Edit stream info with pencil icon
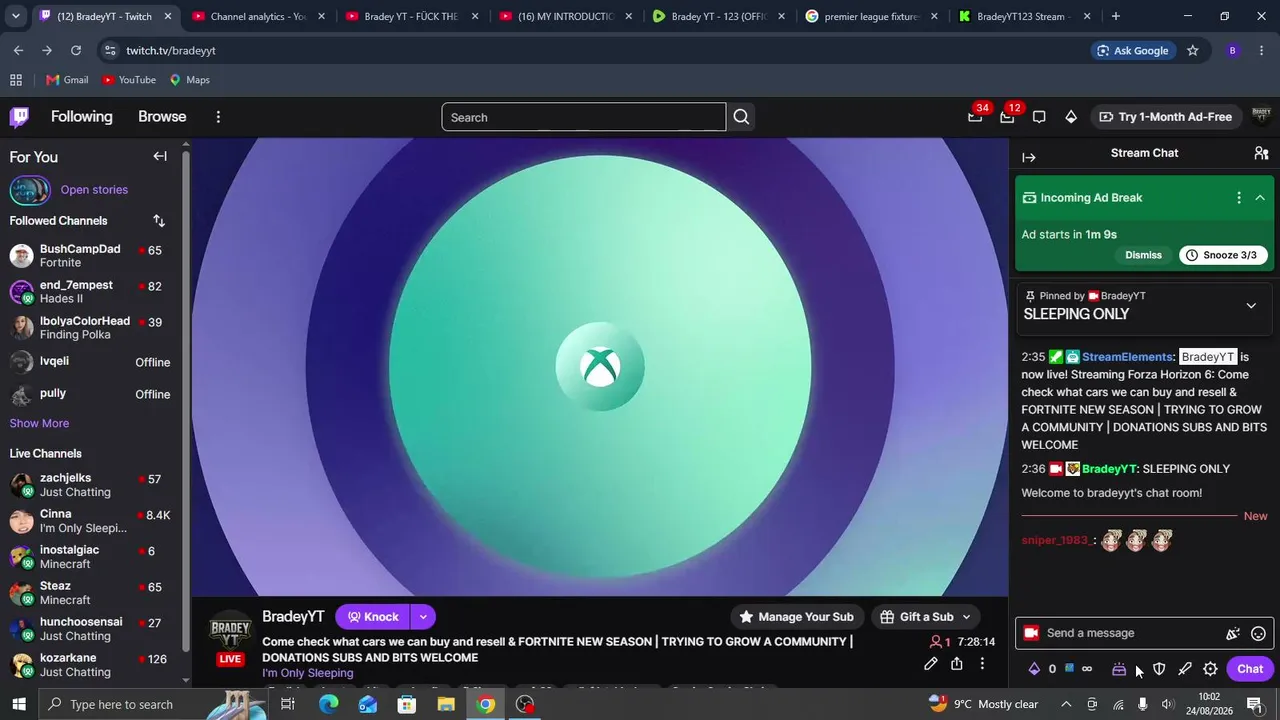This screenshot has width=1280, height=720. (931, 664)
